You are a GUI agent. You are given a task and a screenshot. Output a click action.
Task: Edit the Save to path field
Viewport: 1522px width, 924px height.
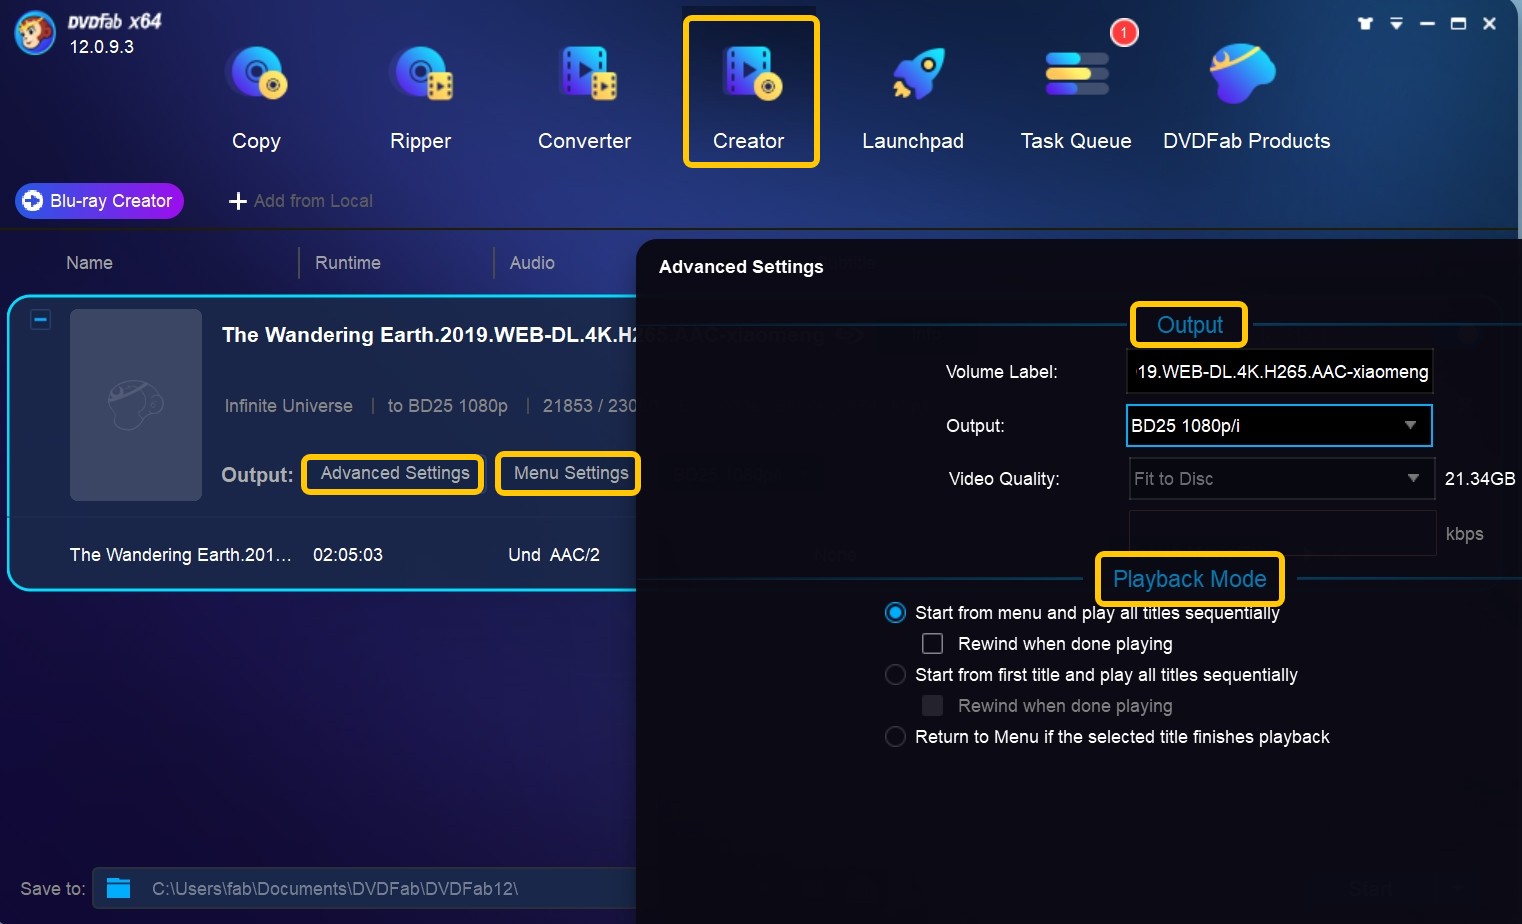point(365,888)
